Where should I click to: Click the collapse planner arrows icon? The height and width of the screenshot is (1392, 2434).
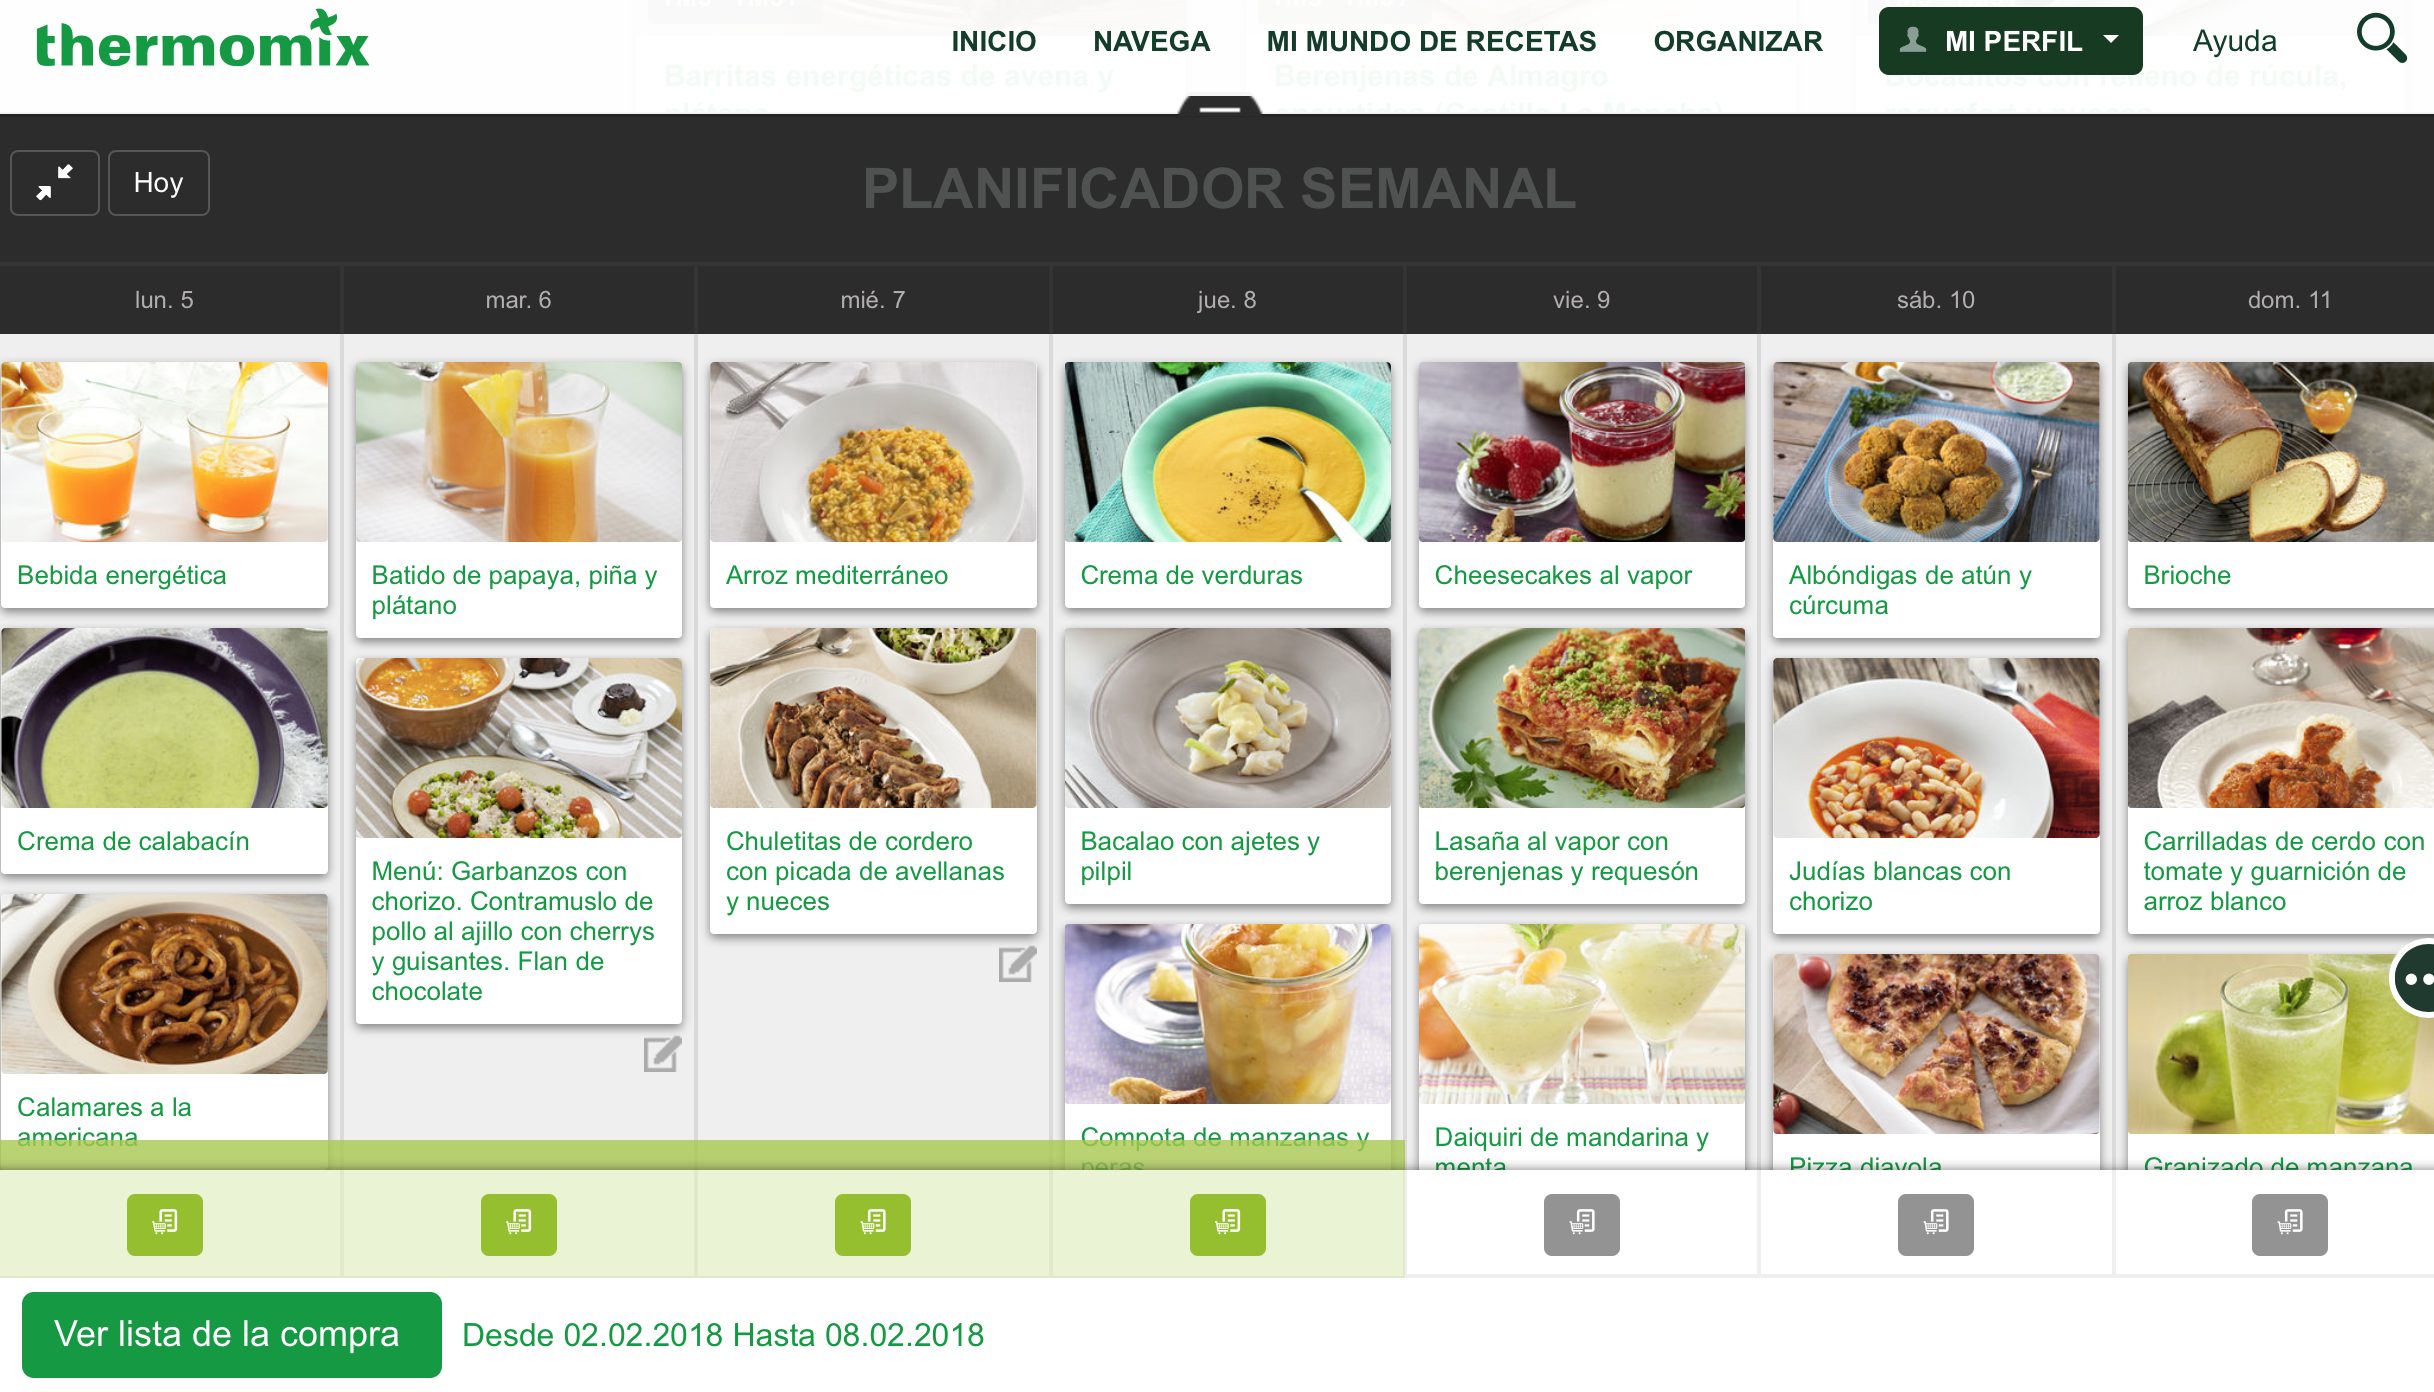pos(55,183)
